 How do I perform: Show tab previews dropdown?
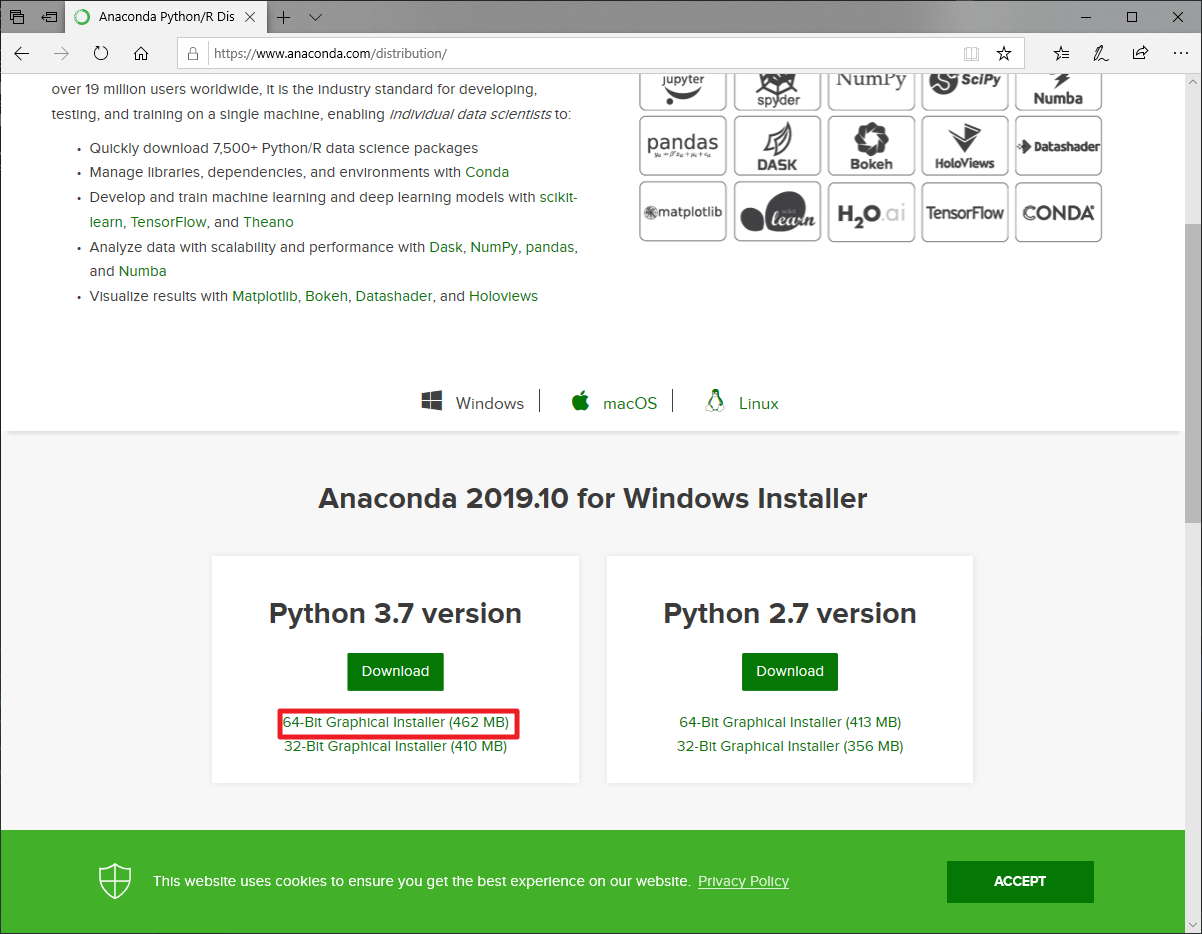coord(316,17)
